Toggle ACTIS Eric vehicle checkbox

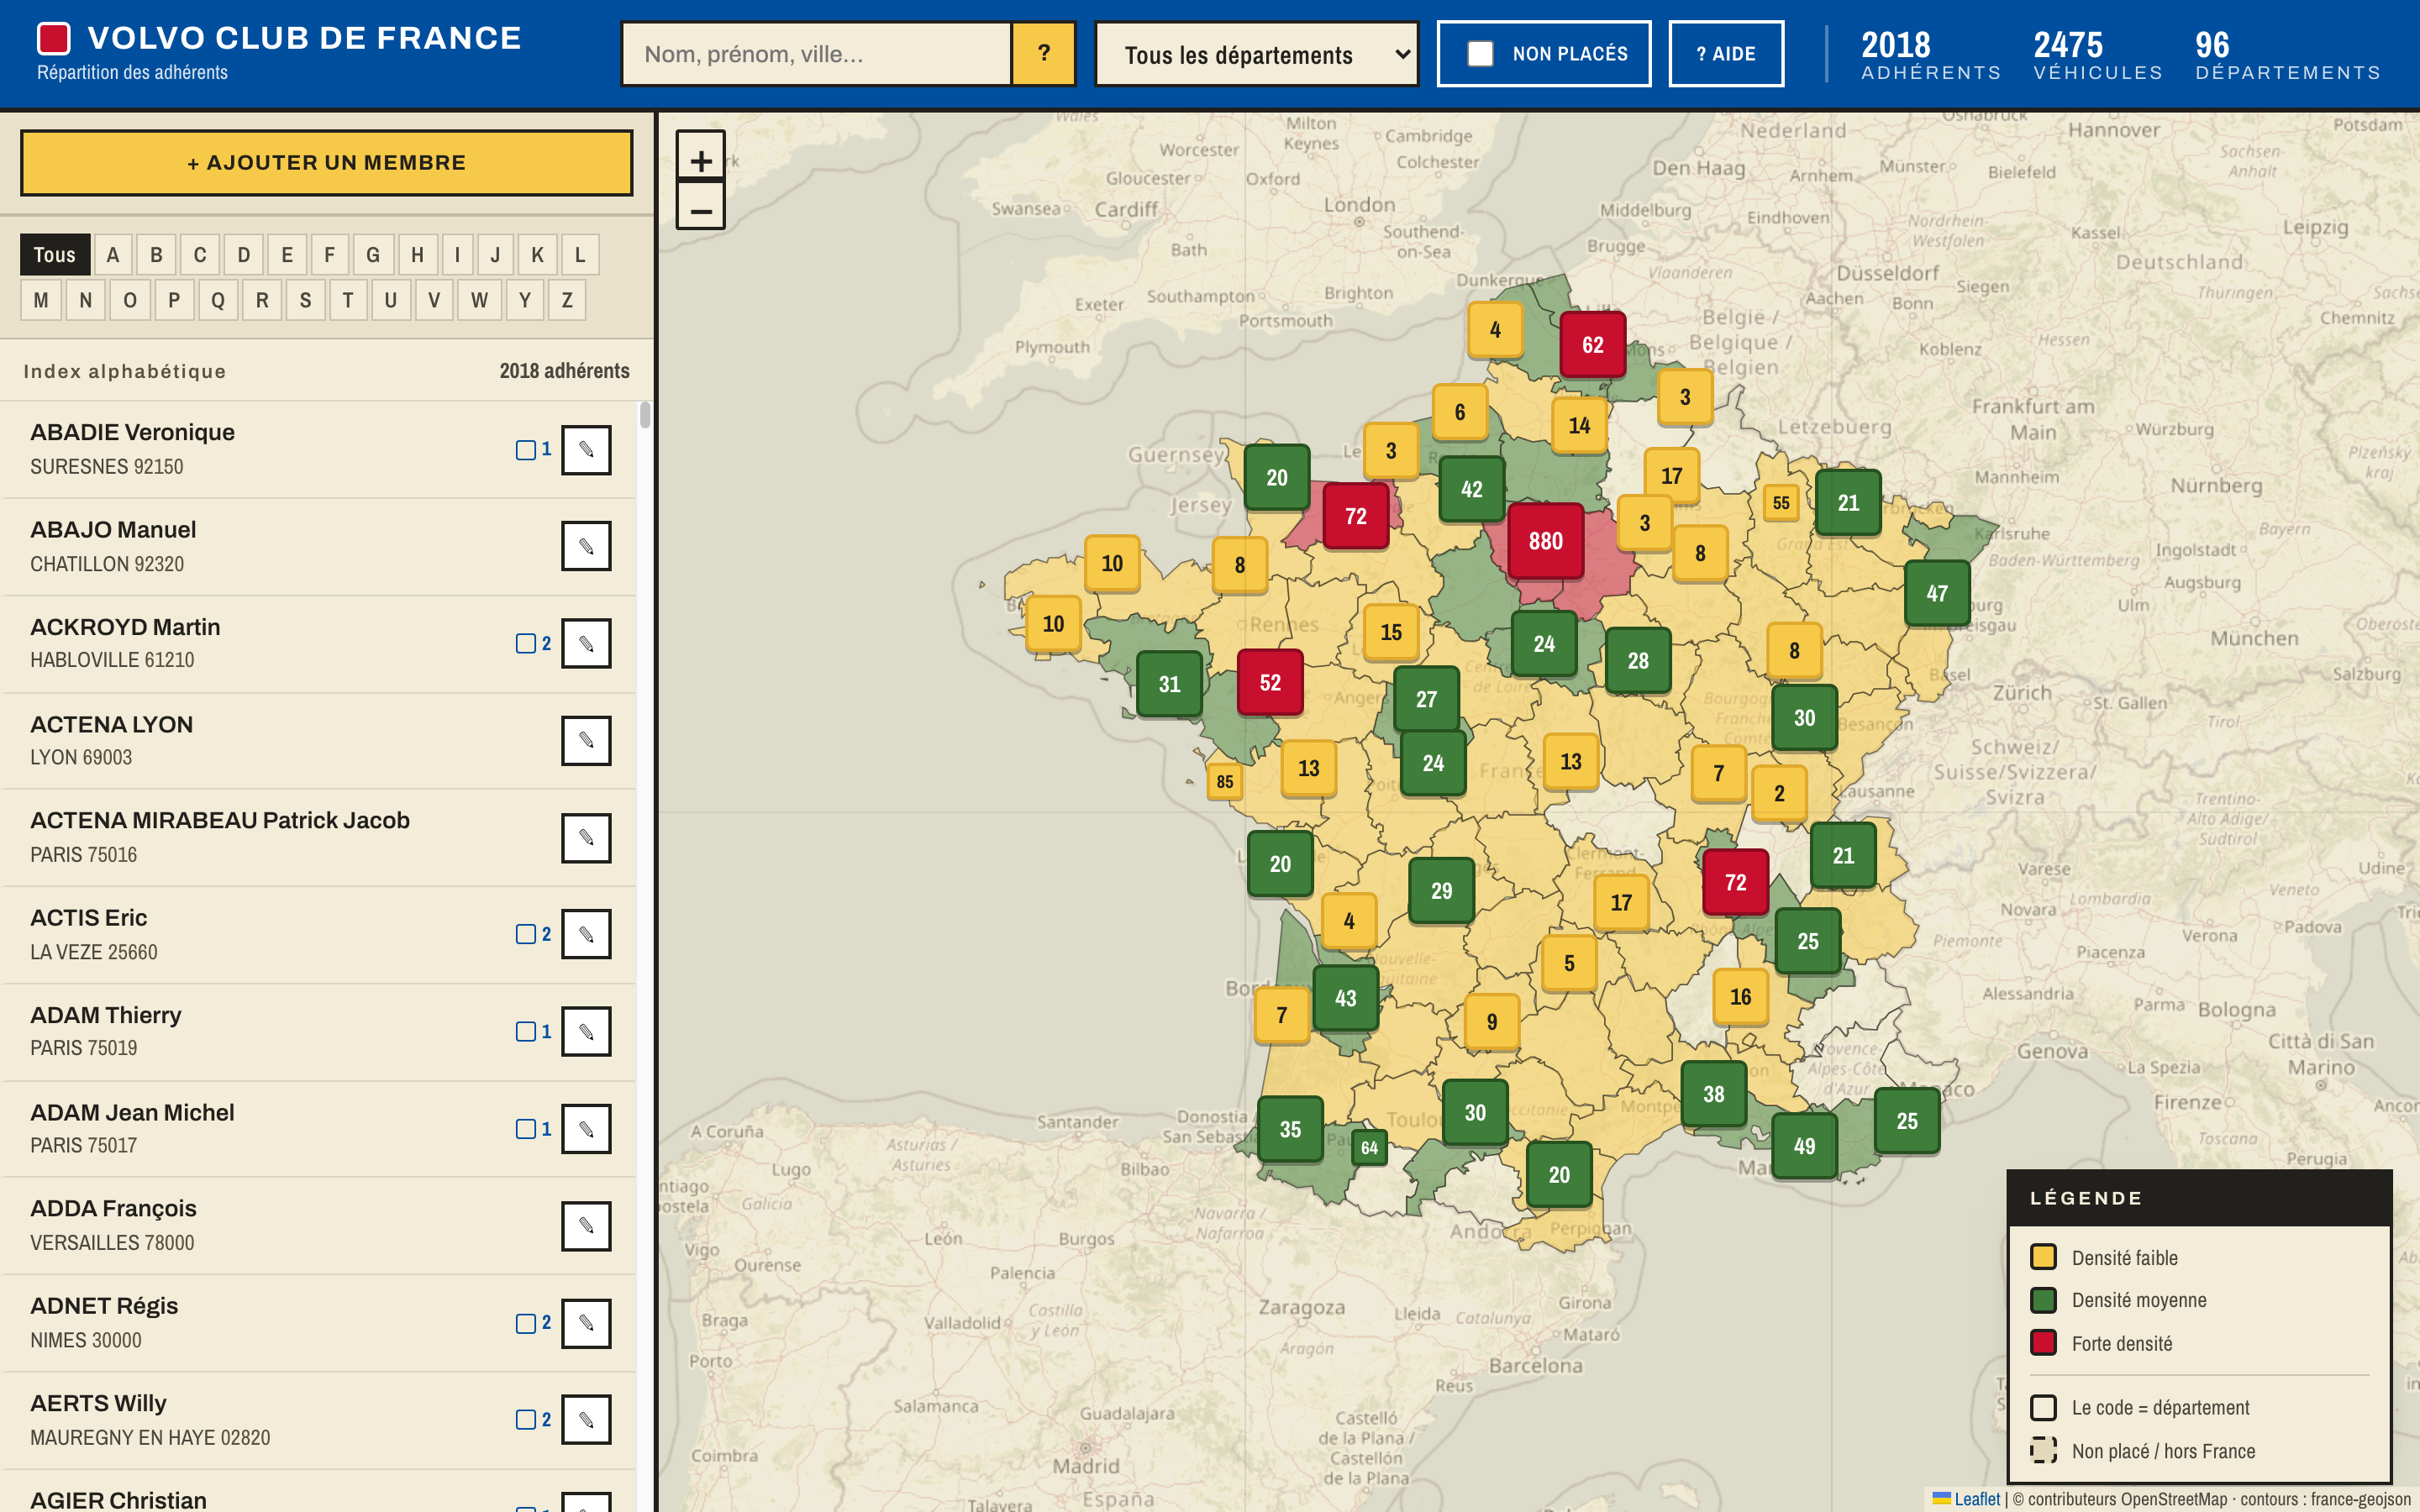[526, 934]
